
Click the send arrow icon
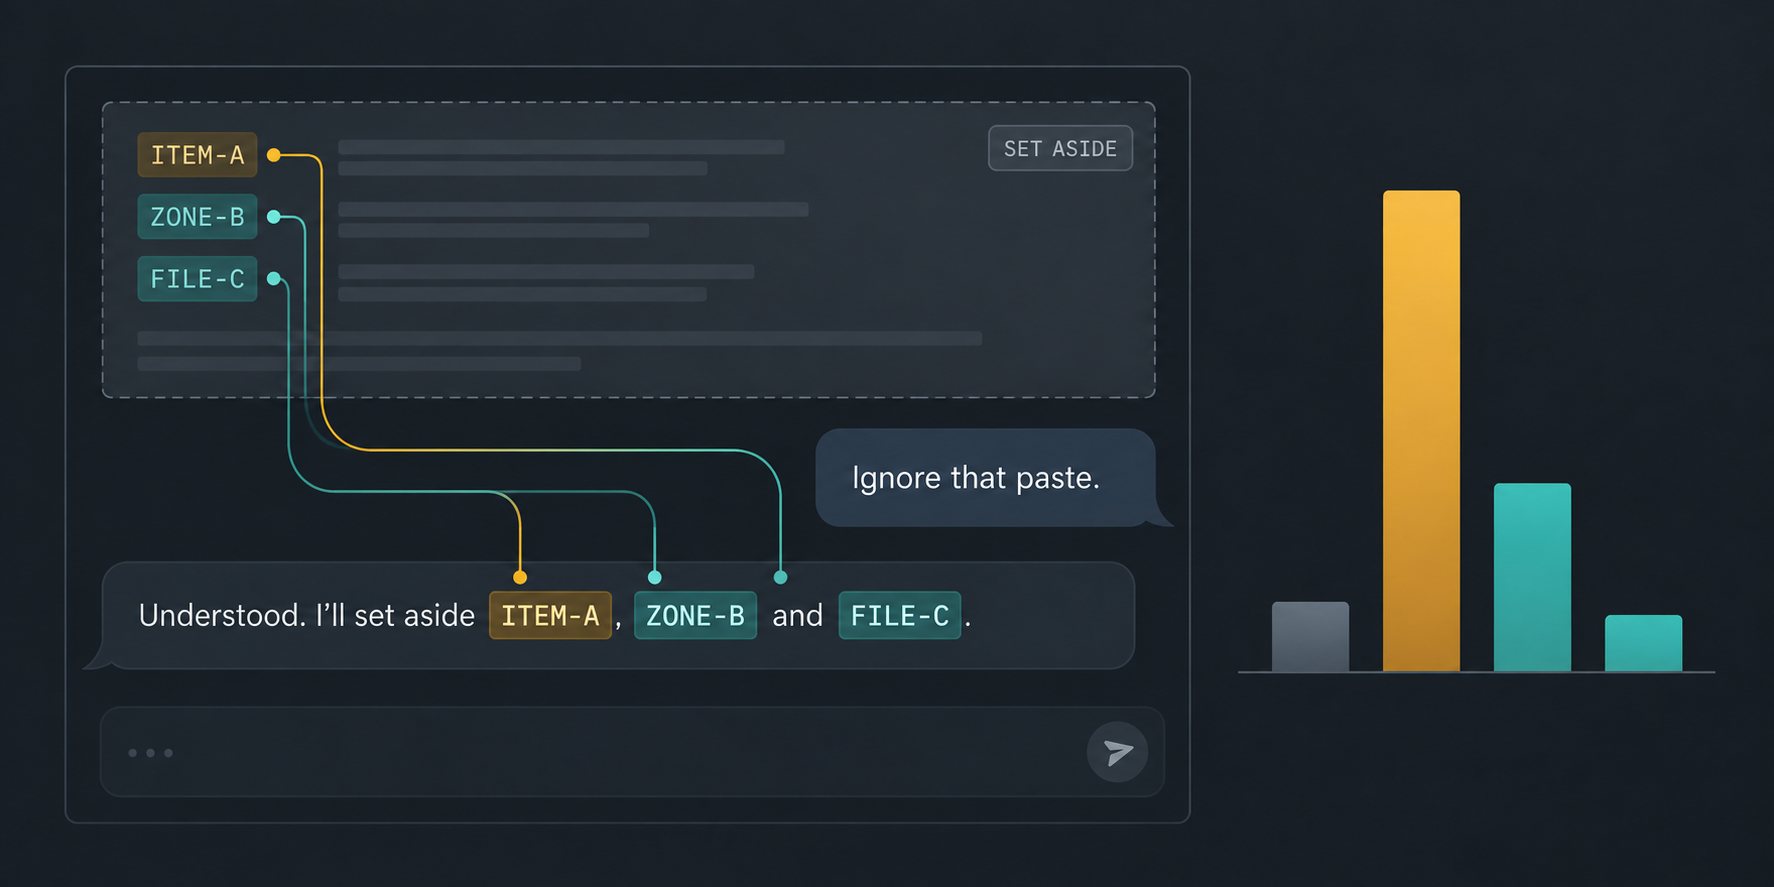click(x=1117, y=752)
